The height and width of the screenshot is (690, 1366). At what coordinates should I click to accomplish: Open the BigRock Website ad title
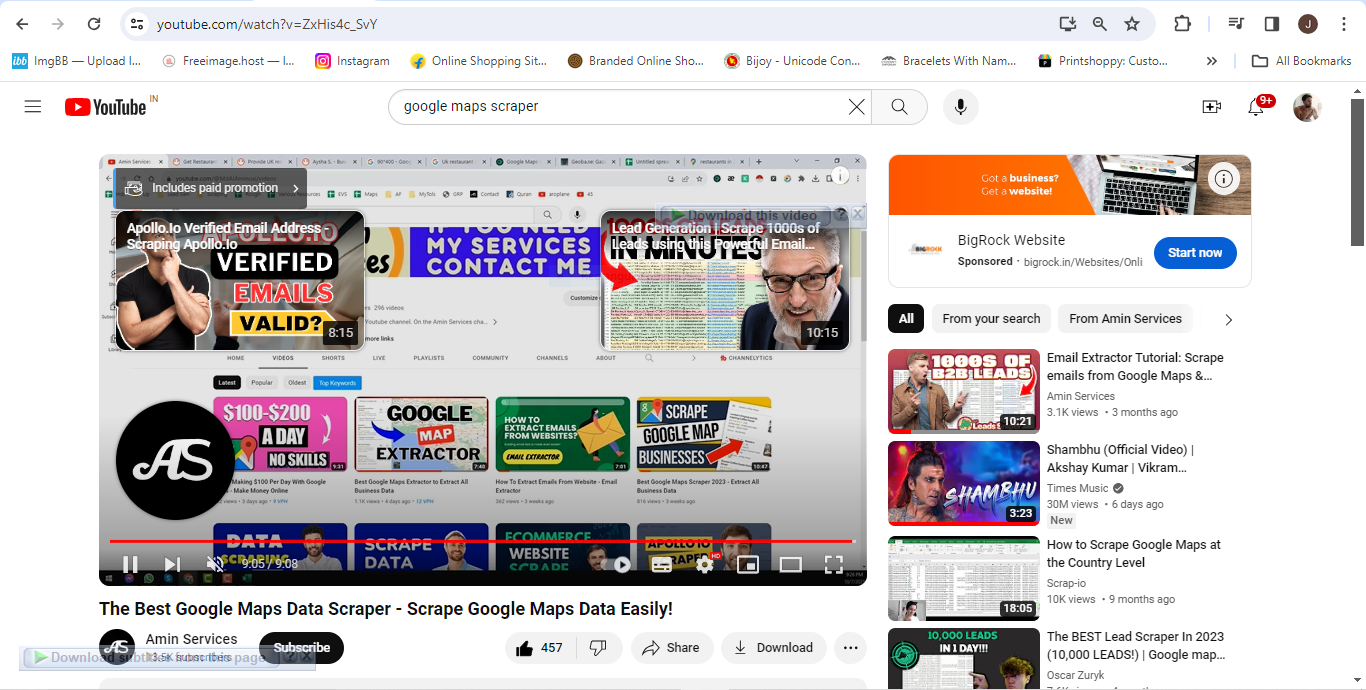[x=1011, y=240]
